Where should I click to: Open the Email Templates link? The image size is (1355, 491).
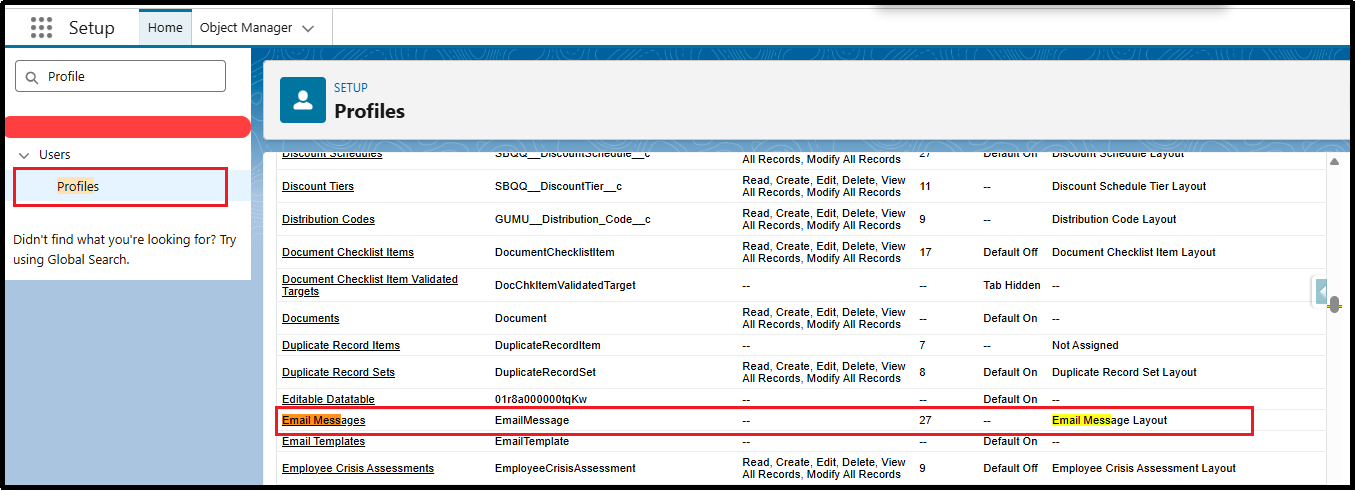click(x=323, y=442)
